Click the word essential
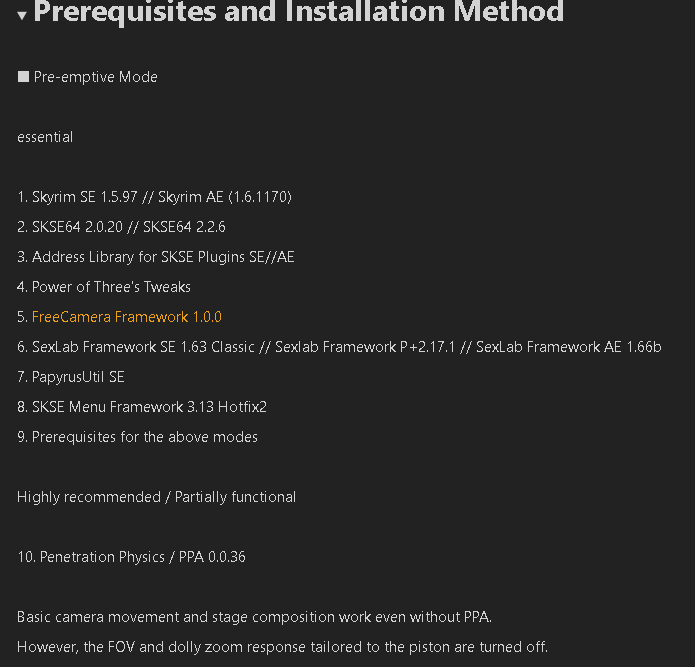 (45, 137)
